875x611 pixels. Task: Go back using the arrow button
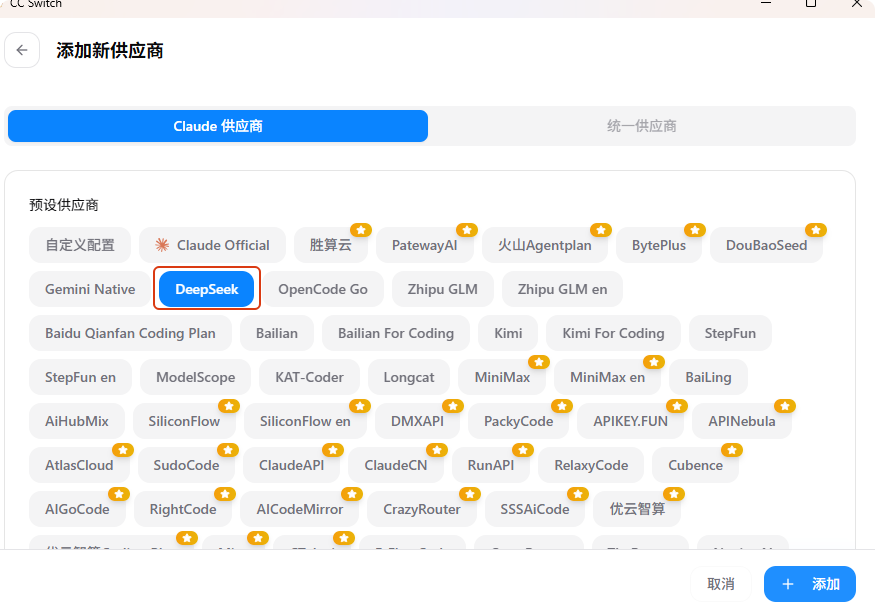[x=22, y=50]
